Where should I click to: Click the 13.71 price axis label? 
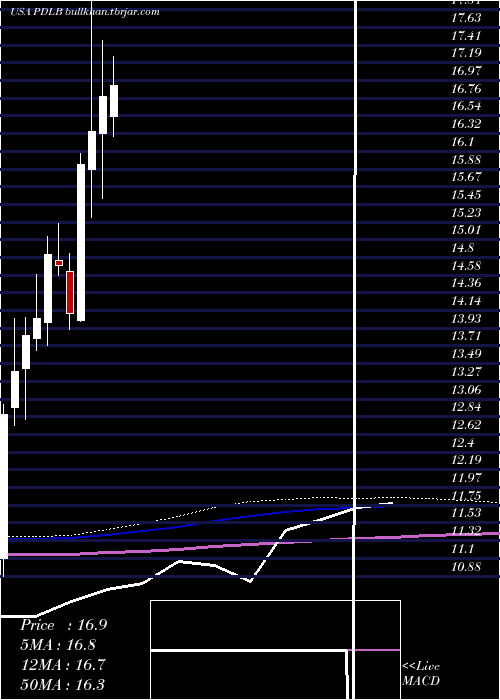tap(466, 337)
